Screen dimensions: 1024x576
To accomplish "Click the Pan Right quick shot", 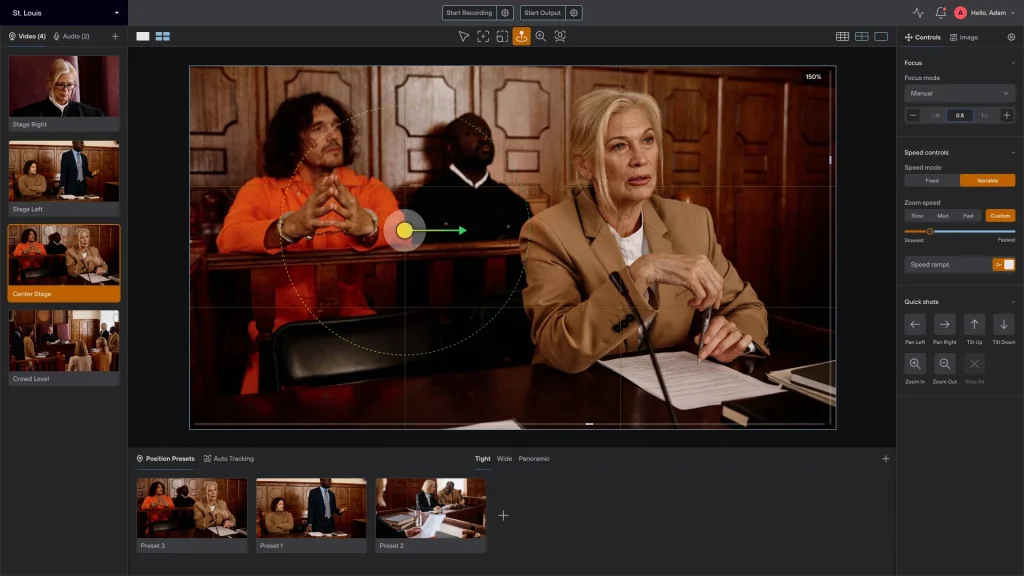I will [944, 325].
